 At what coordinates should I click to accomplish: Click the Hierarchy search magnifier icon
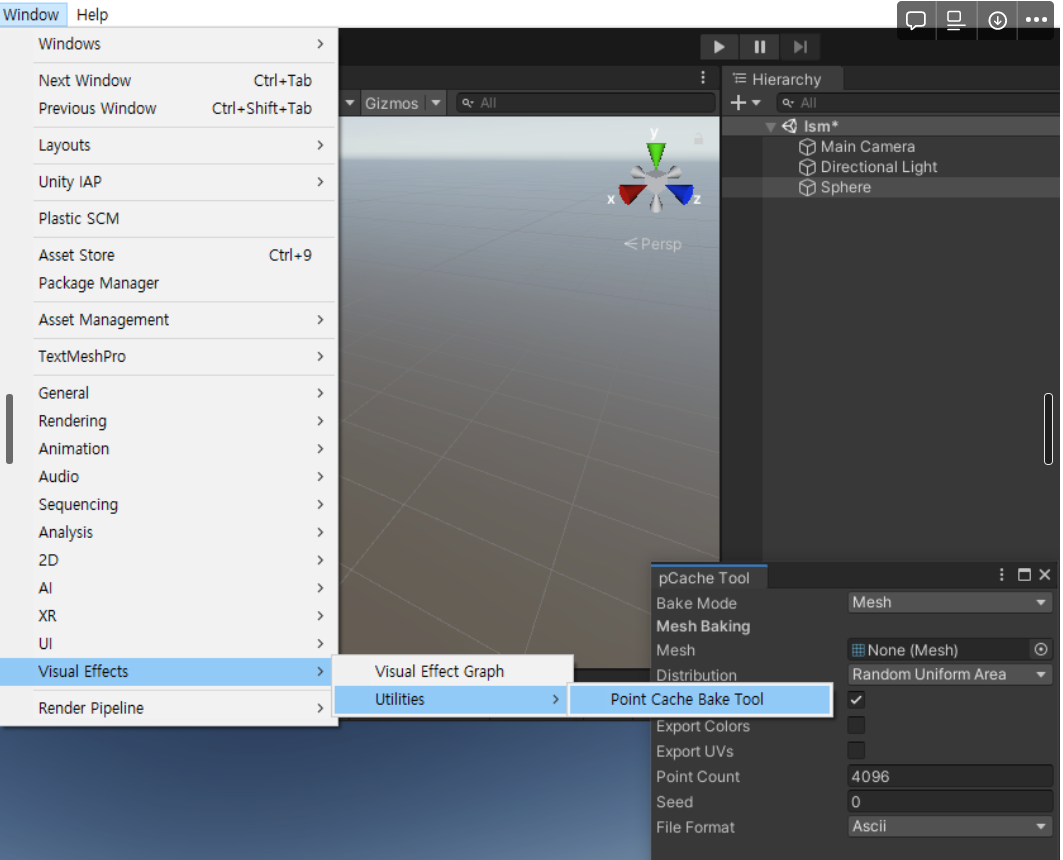(787, 103)
